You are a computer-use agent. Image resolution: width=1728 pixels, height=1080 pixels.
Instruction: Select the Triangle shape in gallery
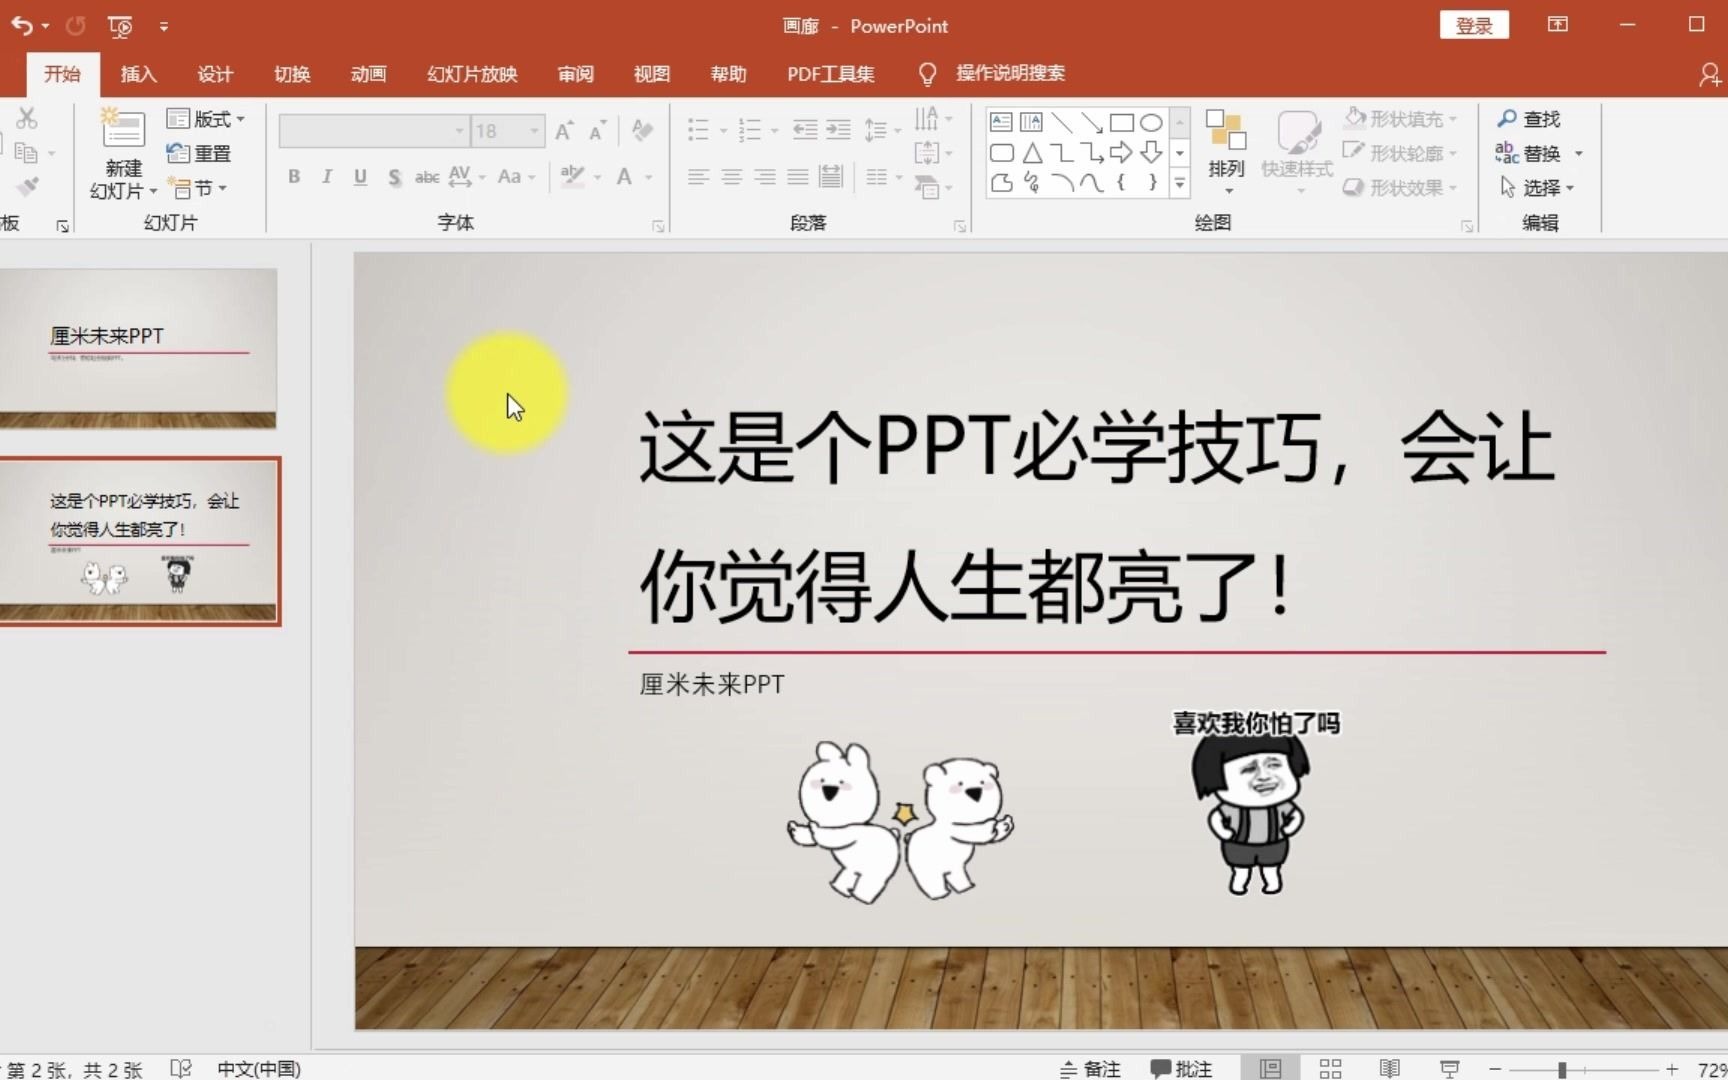pos(1032,153)
